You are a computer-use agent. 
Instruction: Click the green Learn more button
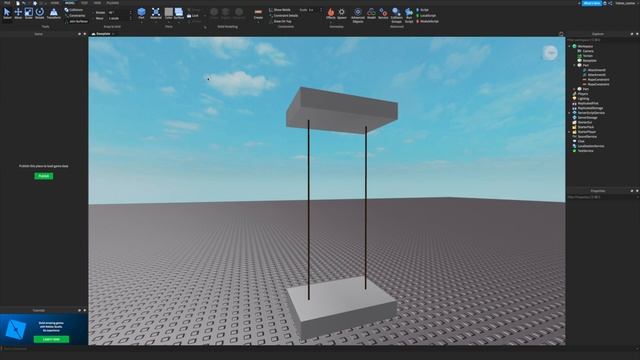coord(51,339)
